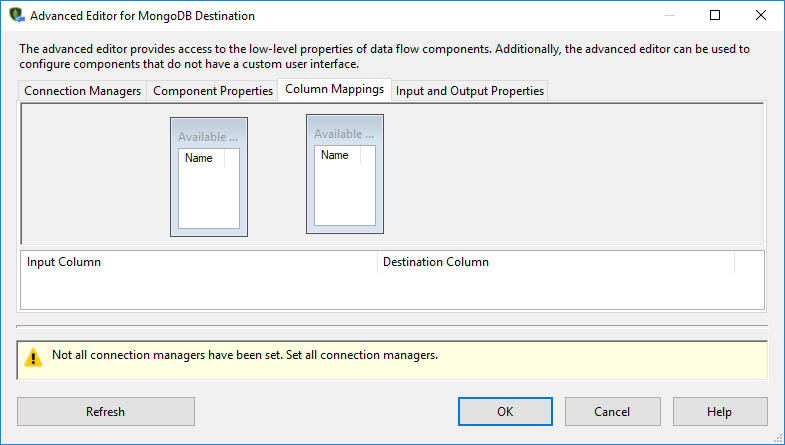Click the MongoDB Destination app icon in the title bar

pos(17,16)
